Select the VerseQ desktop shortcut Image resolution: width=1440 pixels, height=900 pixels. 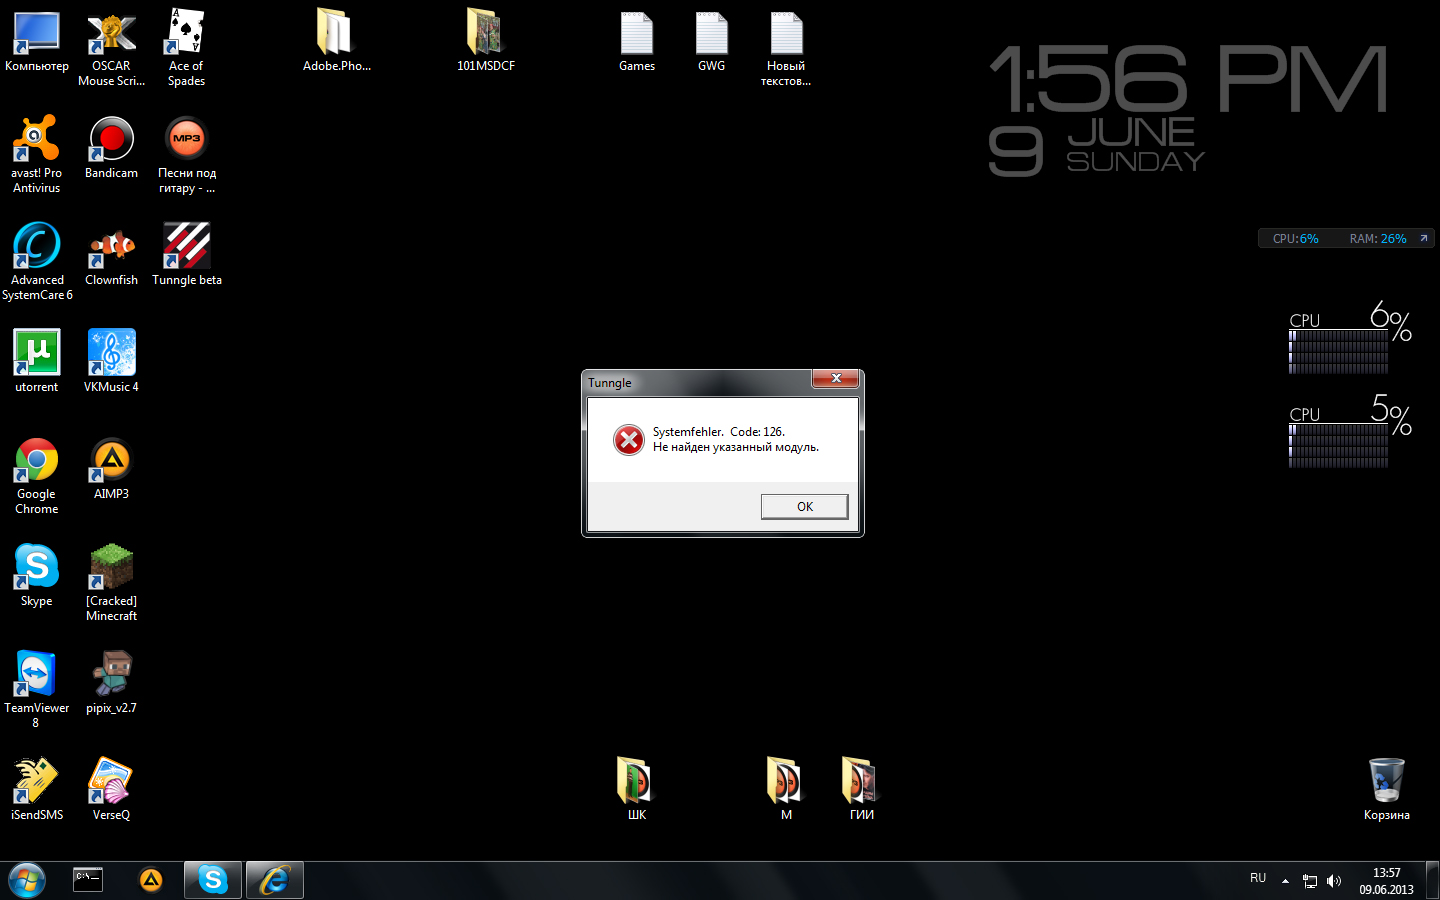coord(111,791)
